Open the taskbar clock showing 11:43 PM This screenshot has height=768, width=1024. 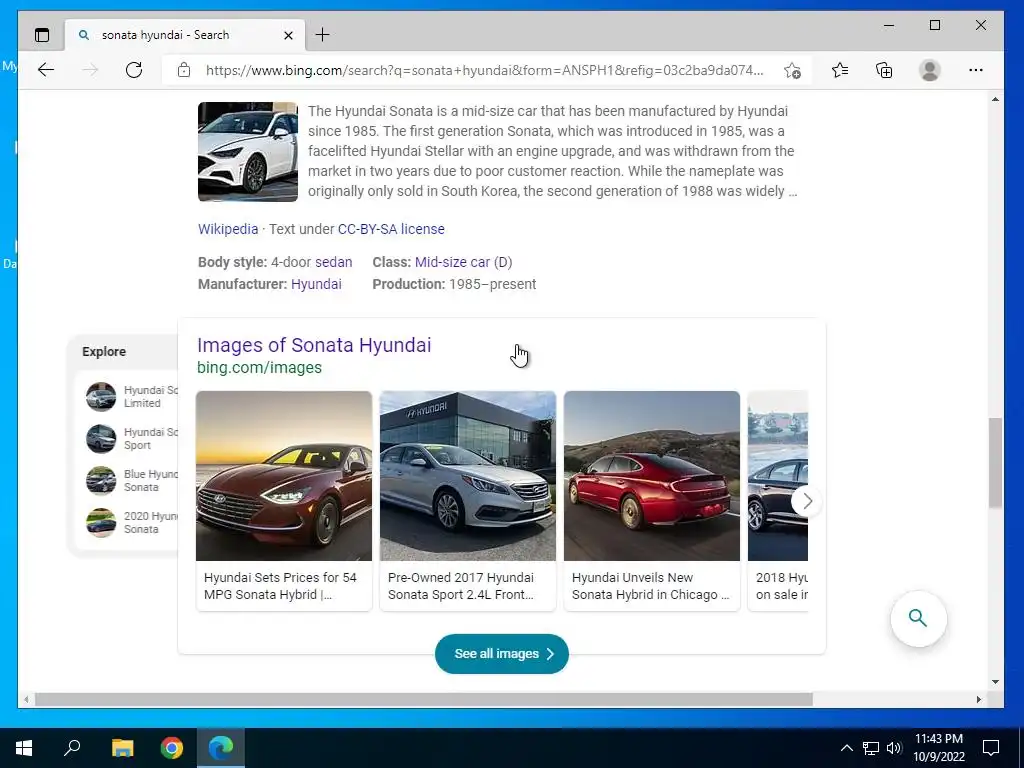coord(938,748)
